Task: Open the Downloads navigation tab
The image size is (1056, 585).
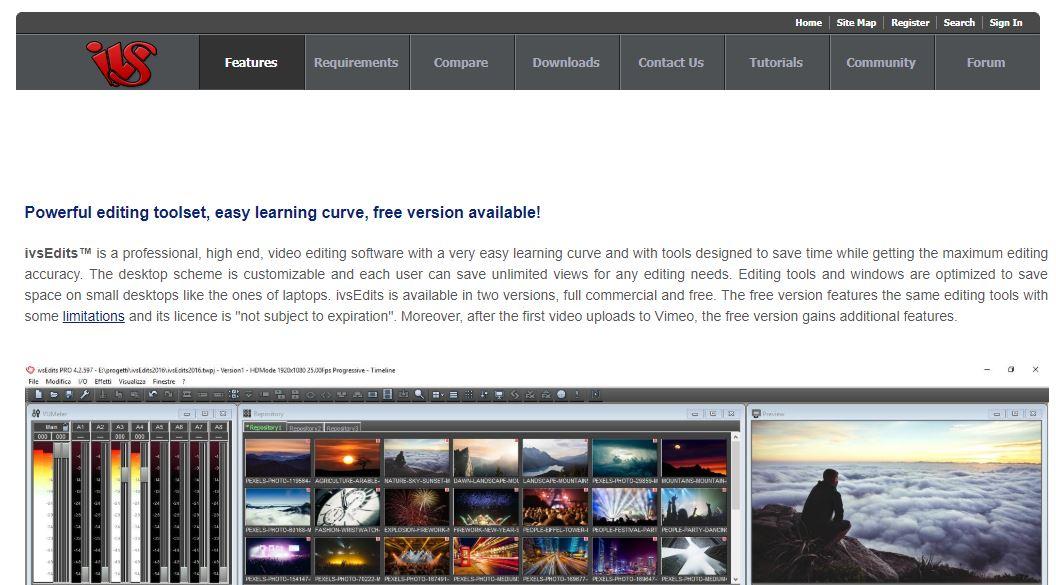Action: click(x=565, y=63)
